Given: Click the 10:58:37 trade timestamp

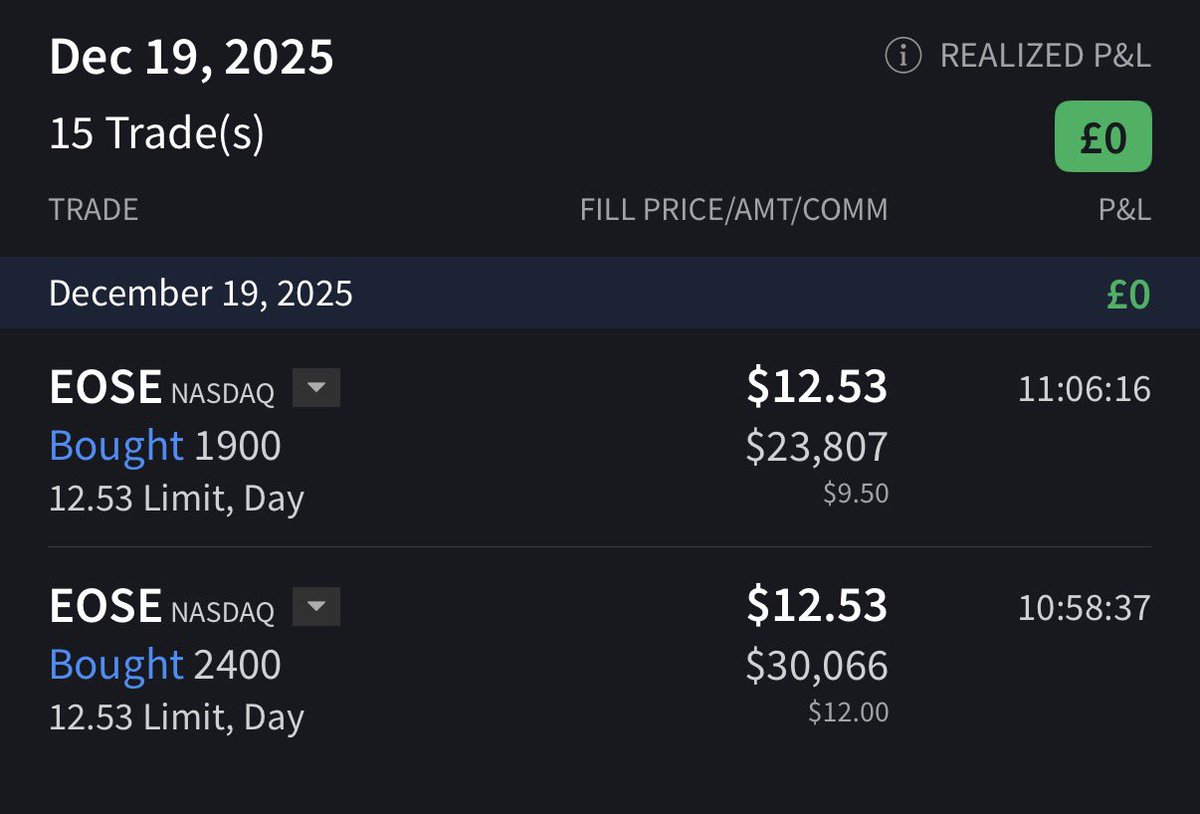Looking at the screenshot, I should (x=1084, y=607).
